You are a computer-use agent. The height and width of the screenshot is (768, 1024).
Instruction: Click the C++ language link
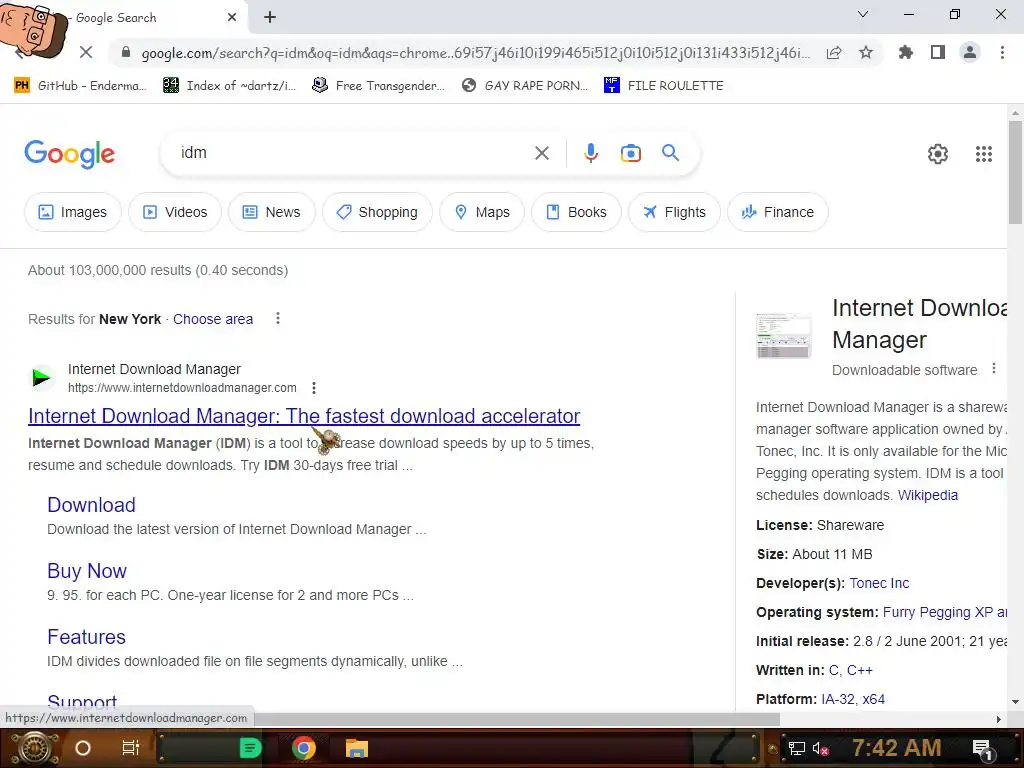(x=859, y=671)
